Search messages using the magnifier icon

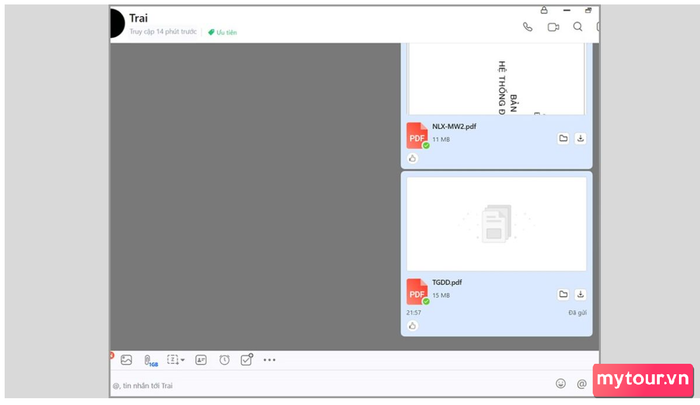(577, 27)
